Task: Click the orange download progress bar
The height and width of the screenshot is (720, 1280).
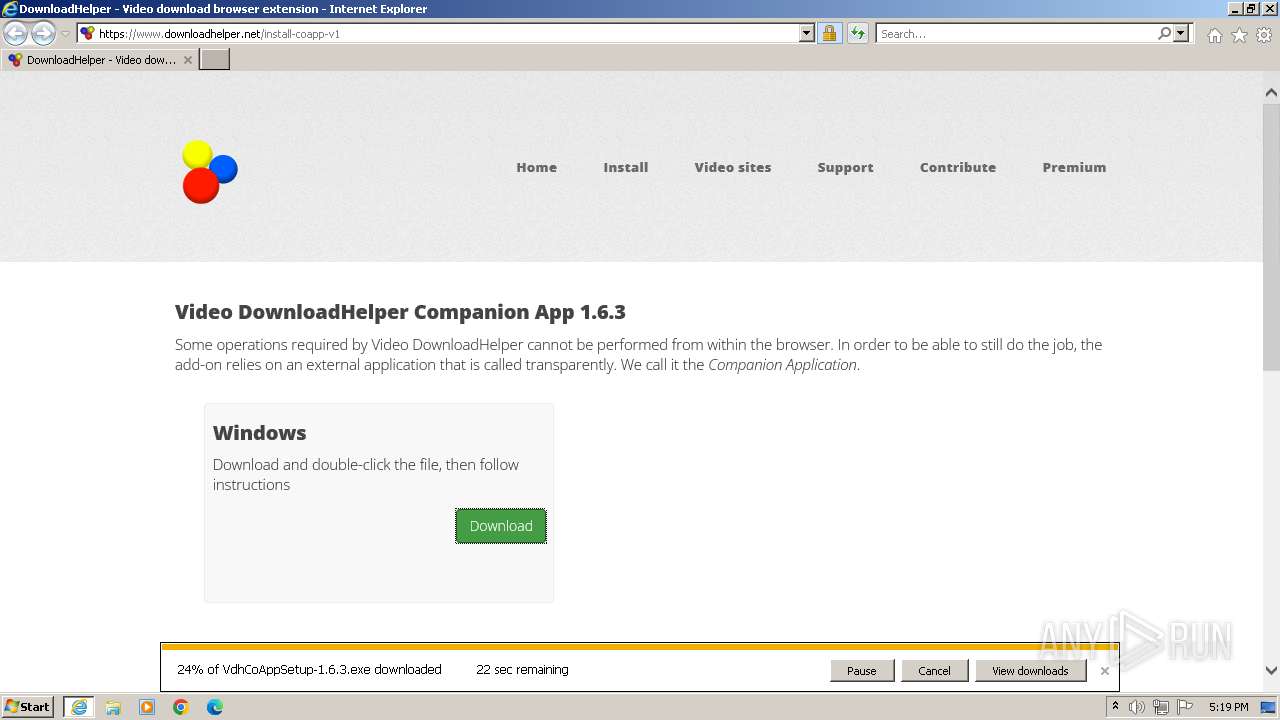Action: coord(639,647)
